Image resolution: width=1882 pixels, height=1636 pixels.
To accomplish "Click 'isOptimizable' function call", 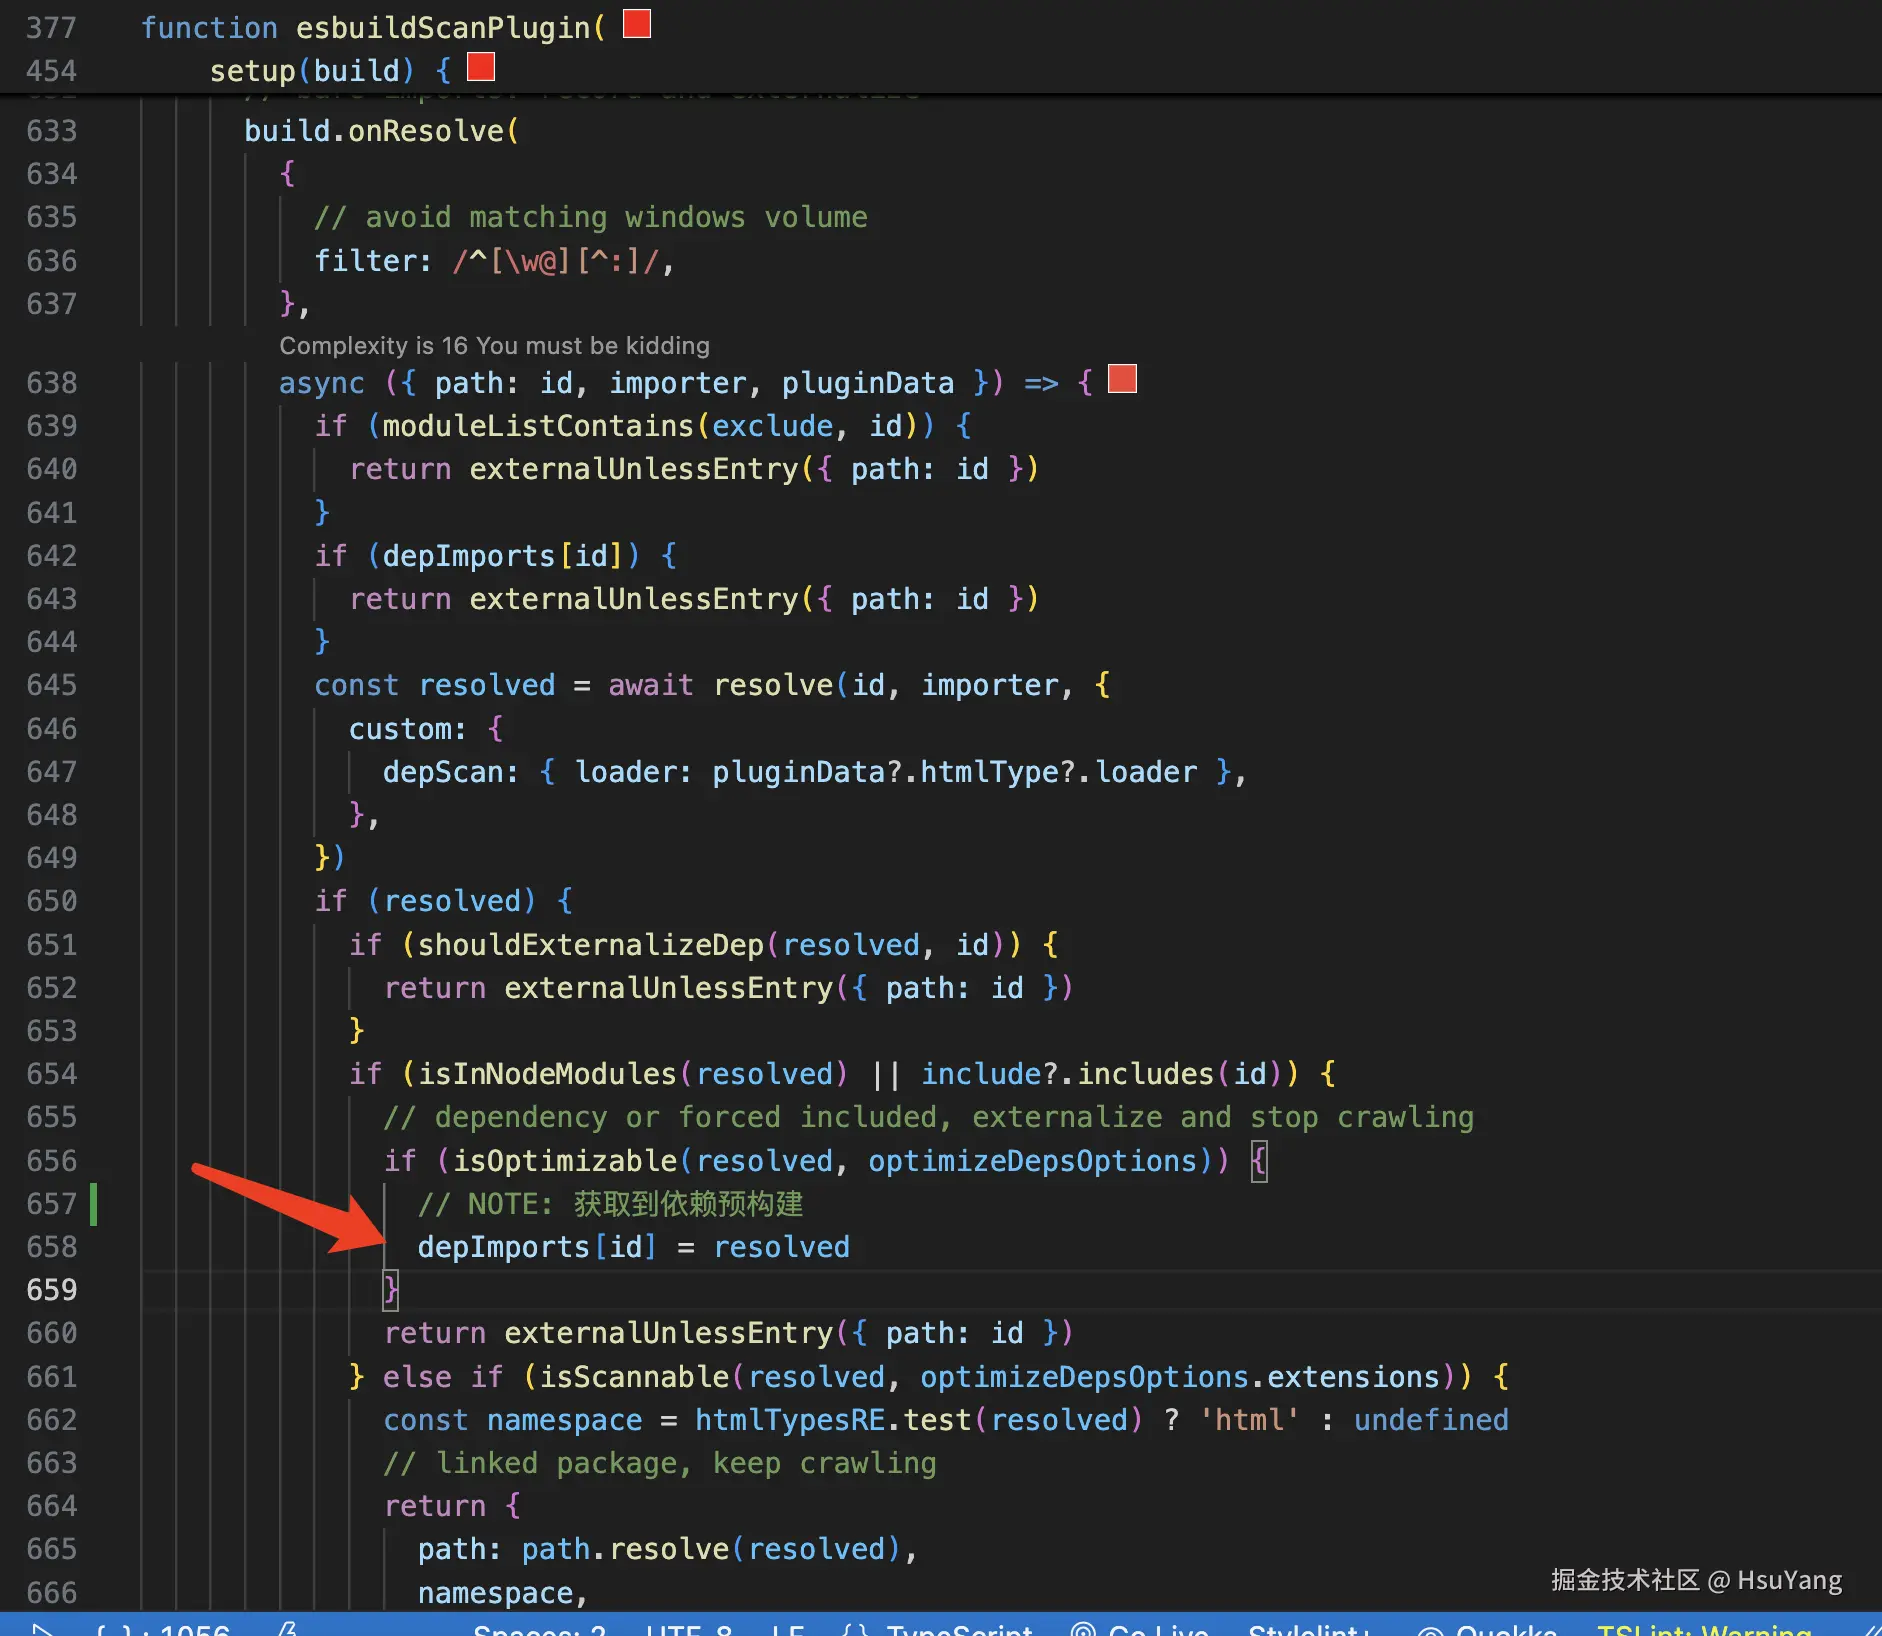I will click(565, 1161).
